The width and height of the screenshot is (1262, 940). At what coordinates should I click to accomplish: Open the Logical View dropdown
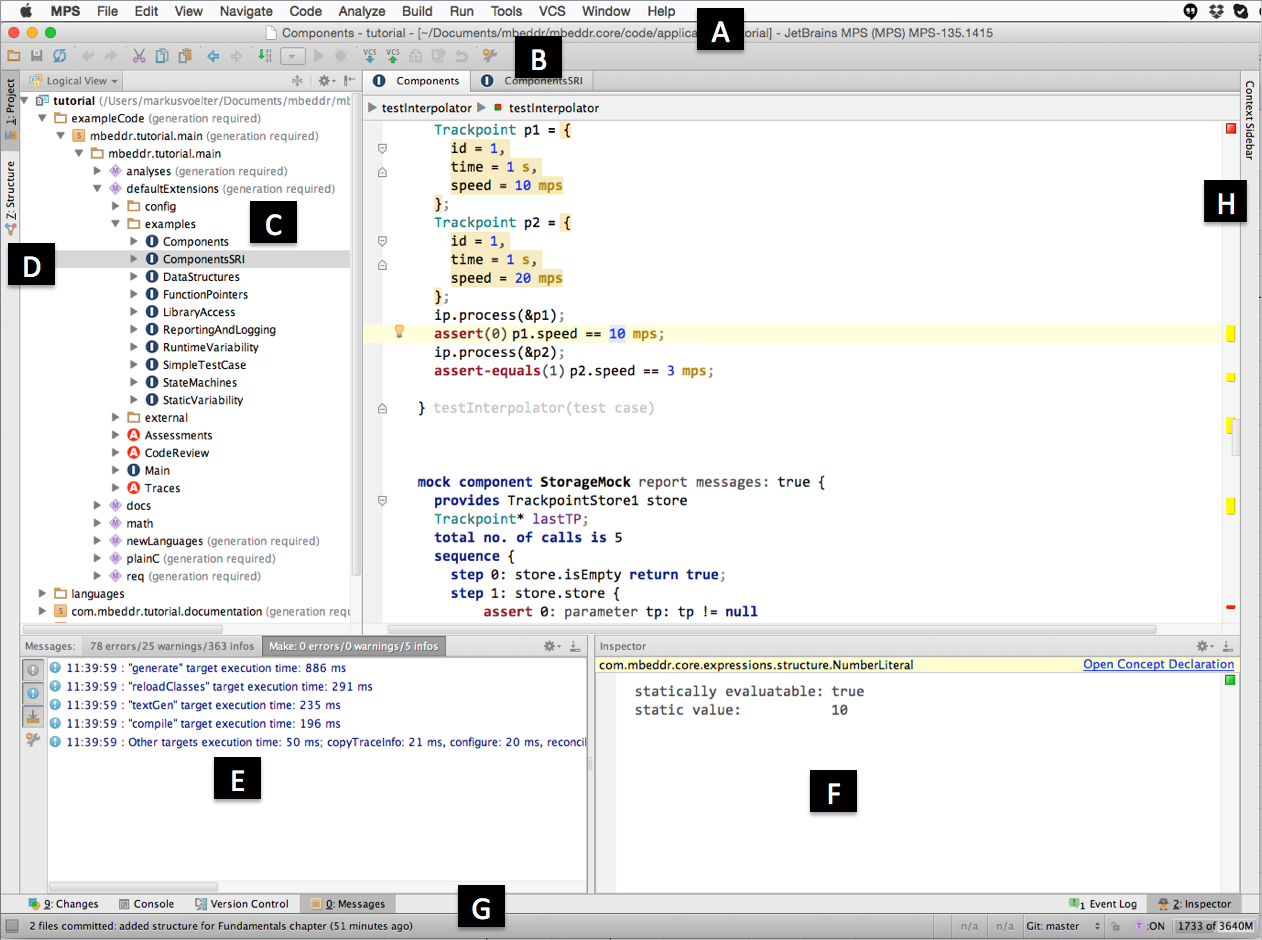pos(75,81)
